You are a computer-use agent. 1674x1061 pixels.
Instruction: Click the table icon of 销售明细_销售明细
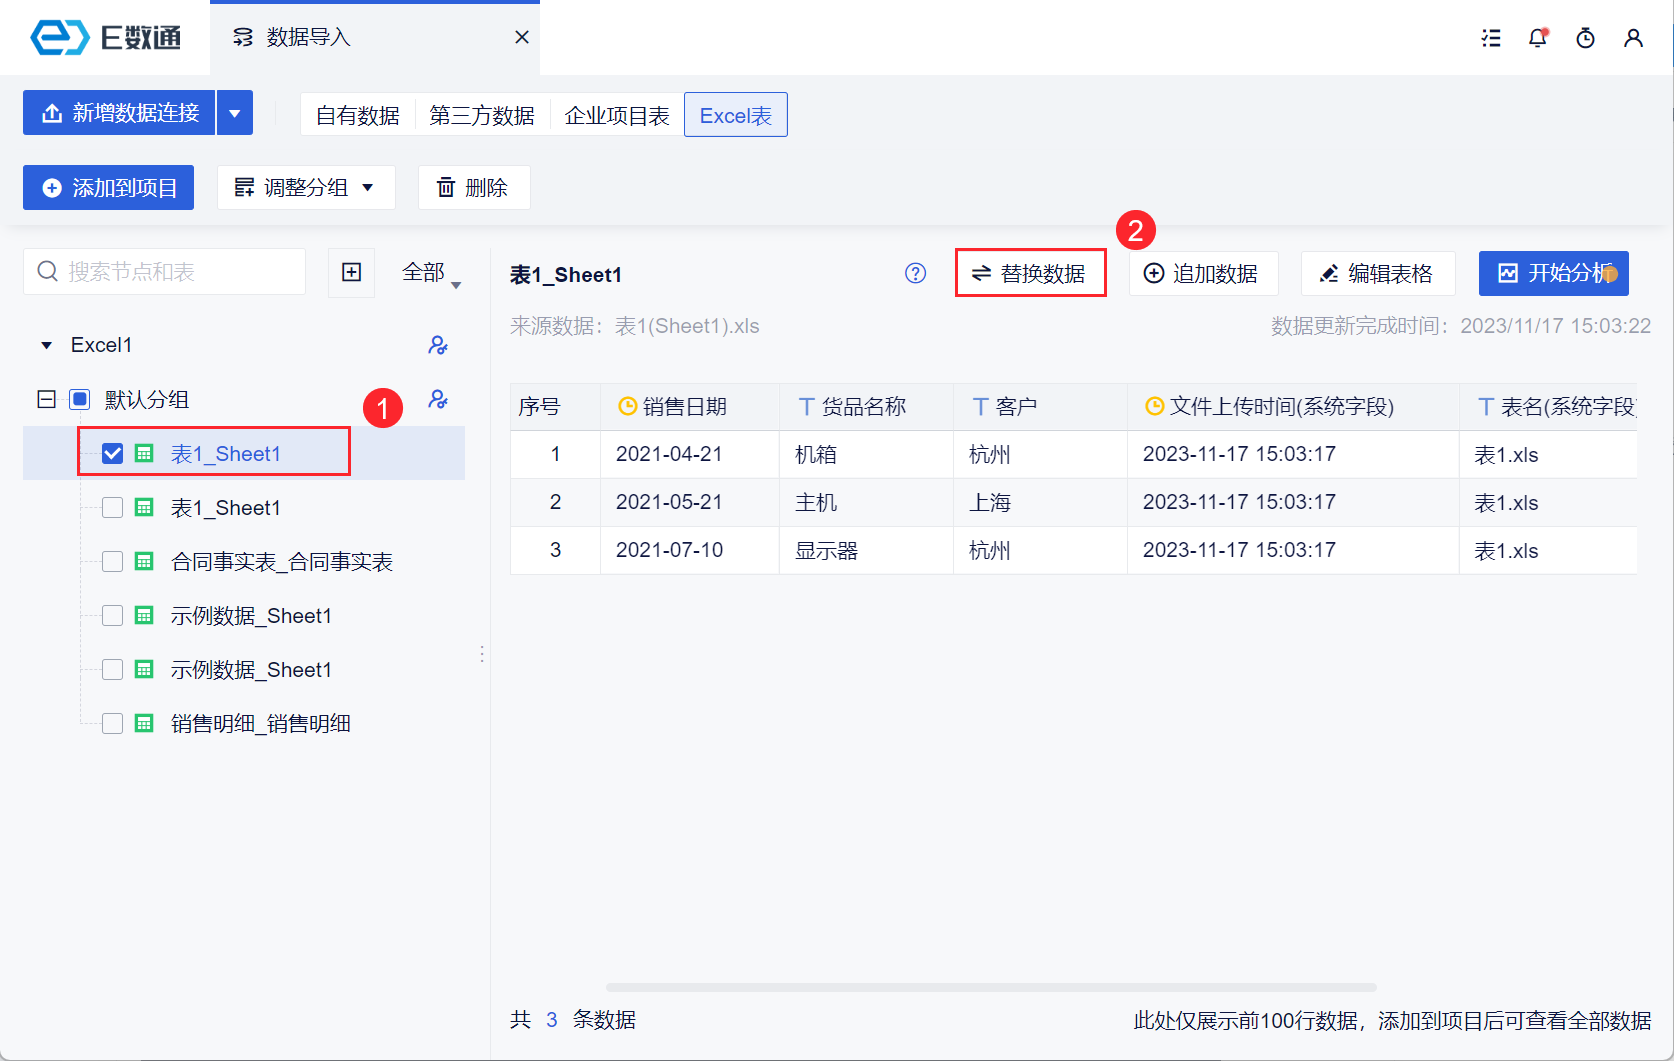tap(144, 724)
